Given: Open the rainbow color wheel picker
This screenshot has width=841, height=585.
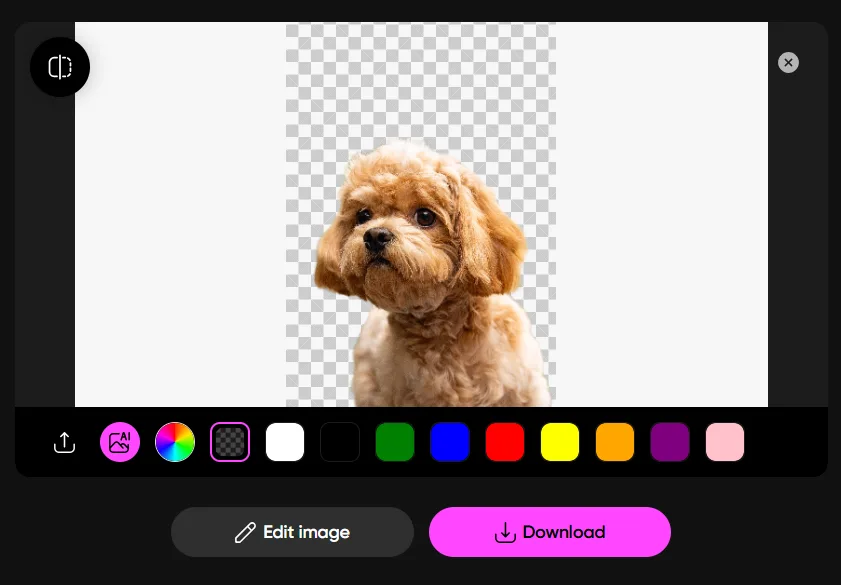Looking at the screenshot, I should pyautogui.click(x=175, y=442).
